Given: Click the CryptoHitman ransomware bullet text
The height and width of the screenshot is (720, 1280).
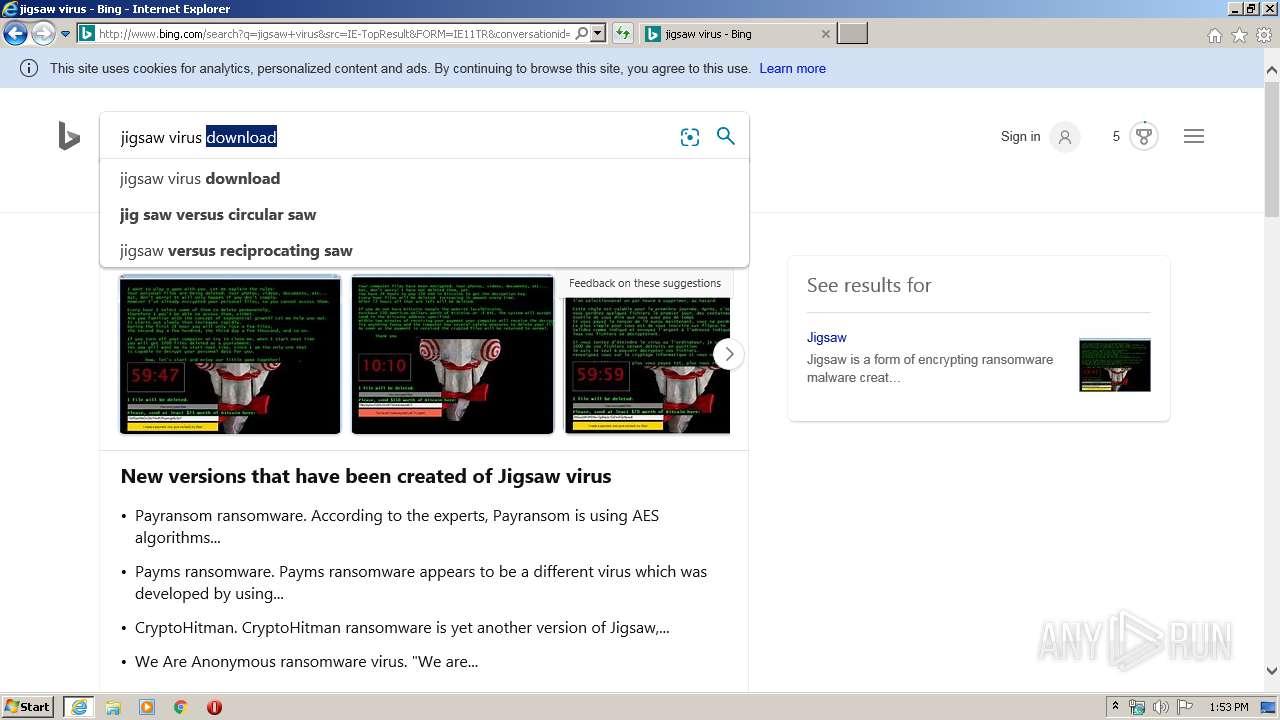Looking at the screenshot, I should [x=402, y=628].
